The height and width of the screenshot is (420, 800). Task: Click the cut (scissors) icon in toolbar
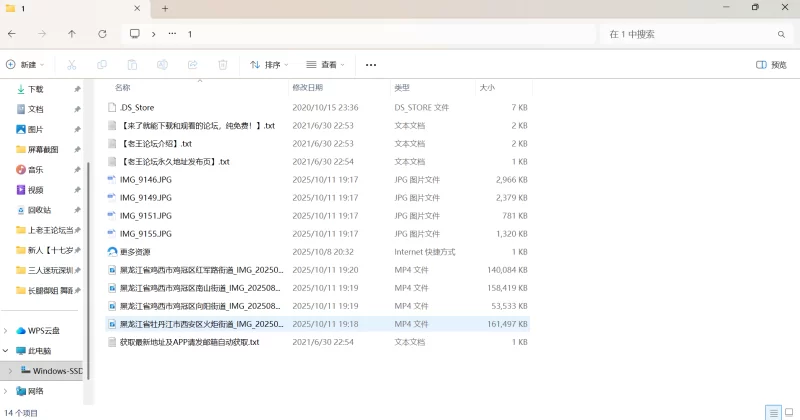click(72, 65)
